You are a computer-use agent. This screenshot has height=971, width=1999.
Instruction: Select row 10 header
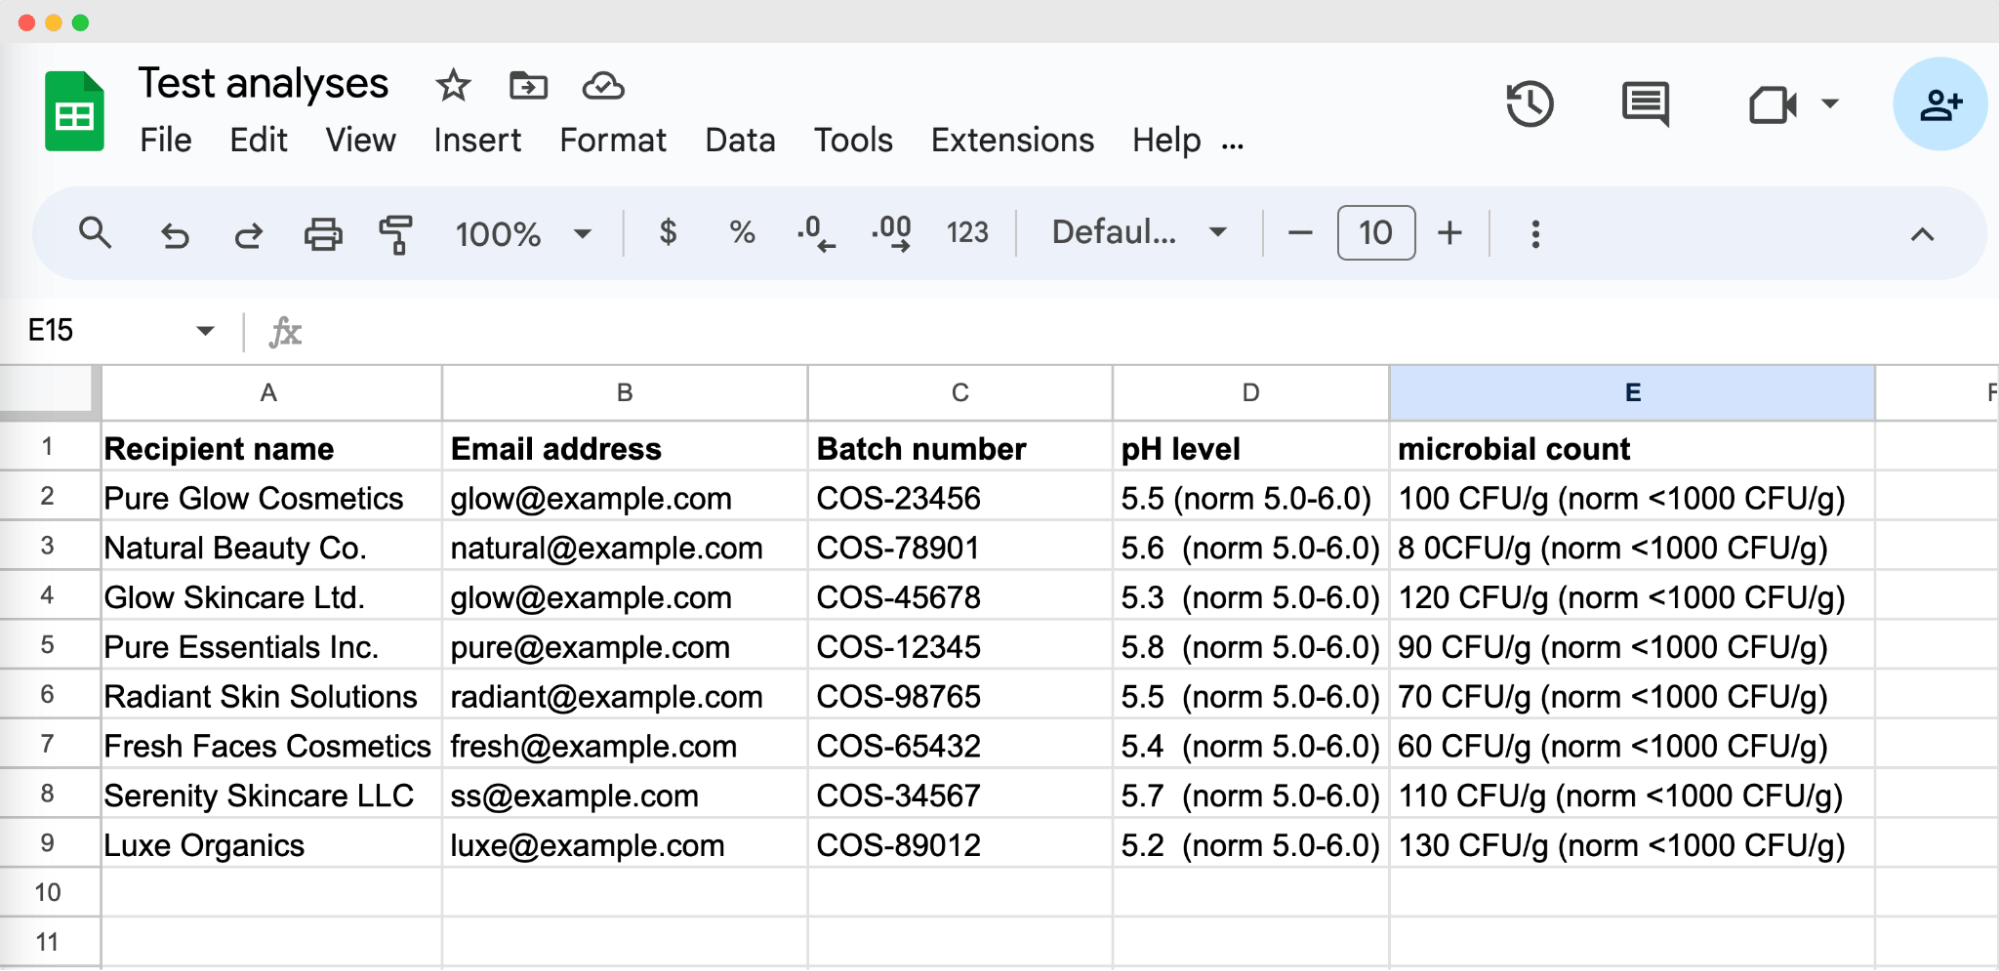[48, 892]
